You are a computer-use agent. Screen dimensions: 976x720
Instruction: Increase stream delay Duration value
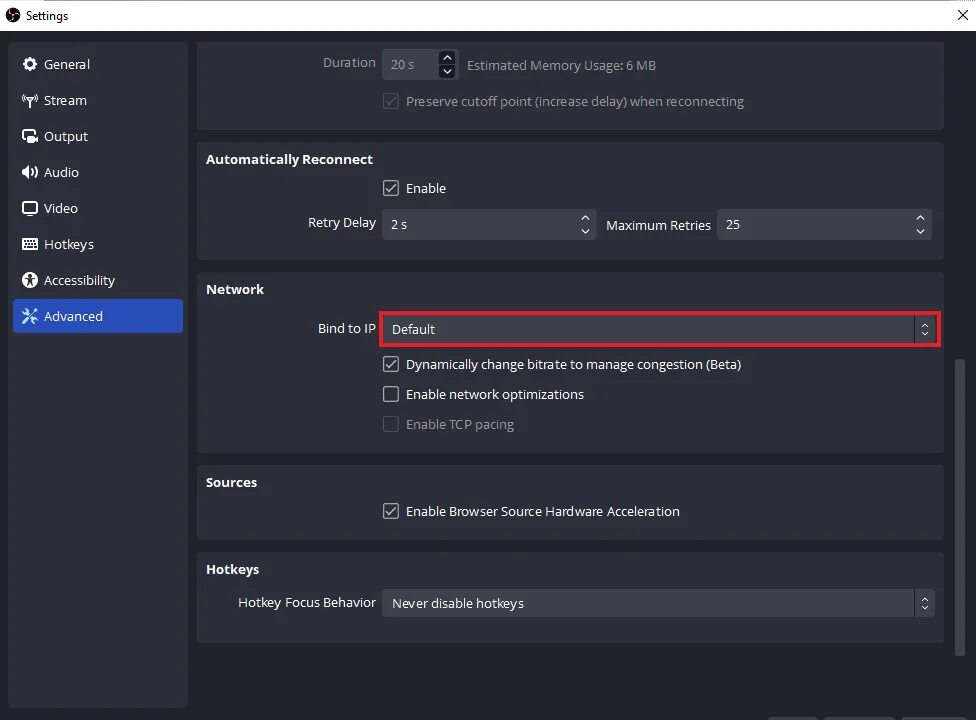coord(447,57)
